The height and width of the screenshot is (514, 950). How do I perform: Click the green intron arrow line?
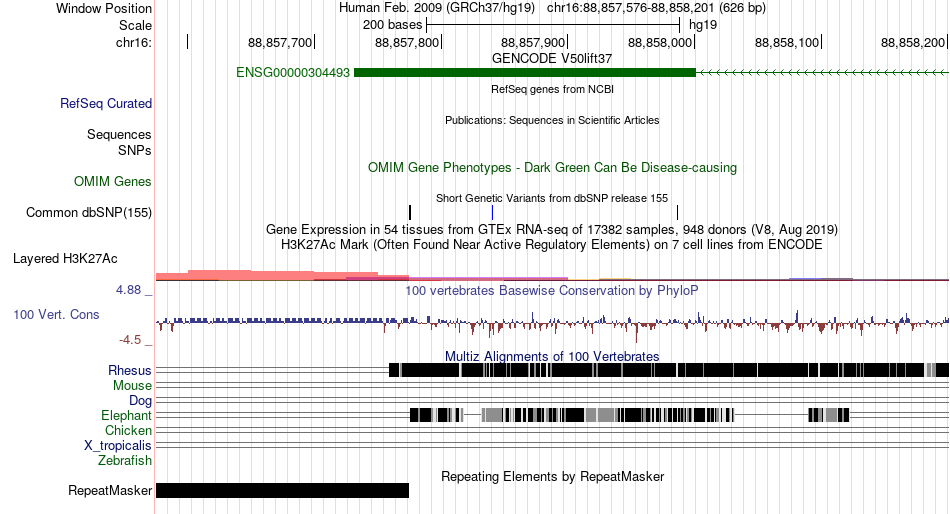click(823, 73)
